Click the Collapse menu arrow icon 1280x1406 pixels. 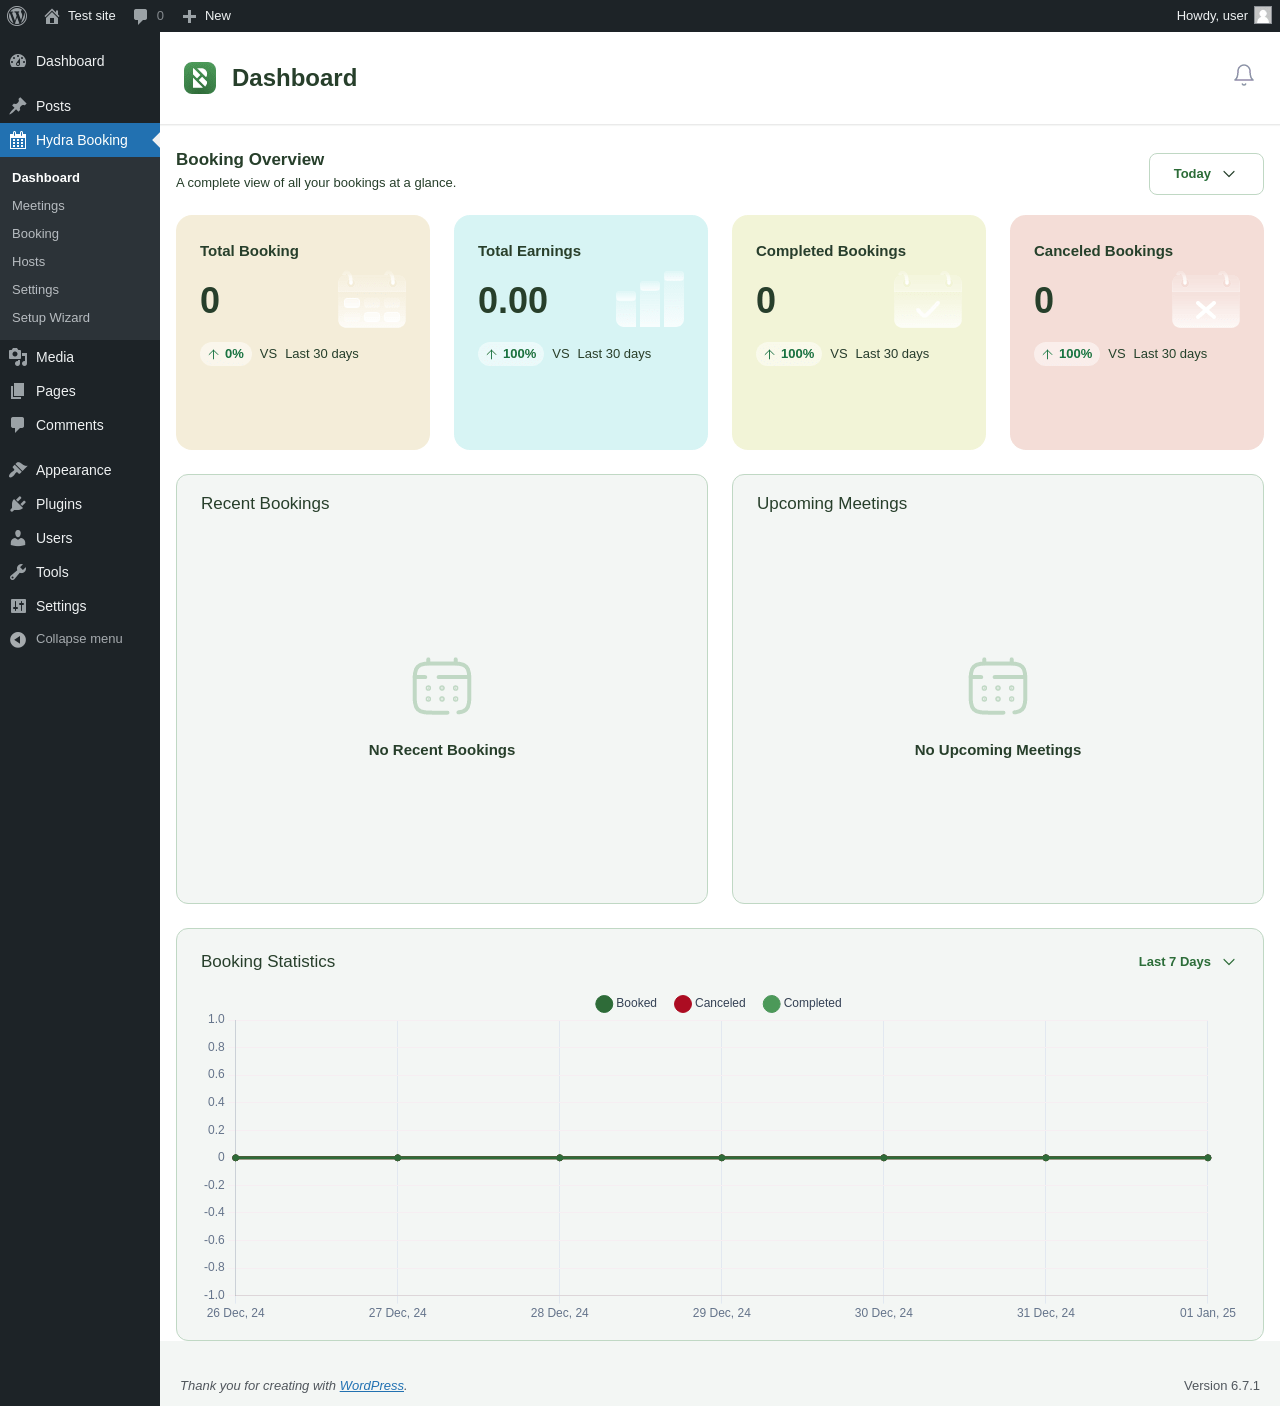18,639
